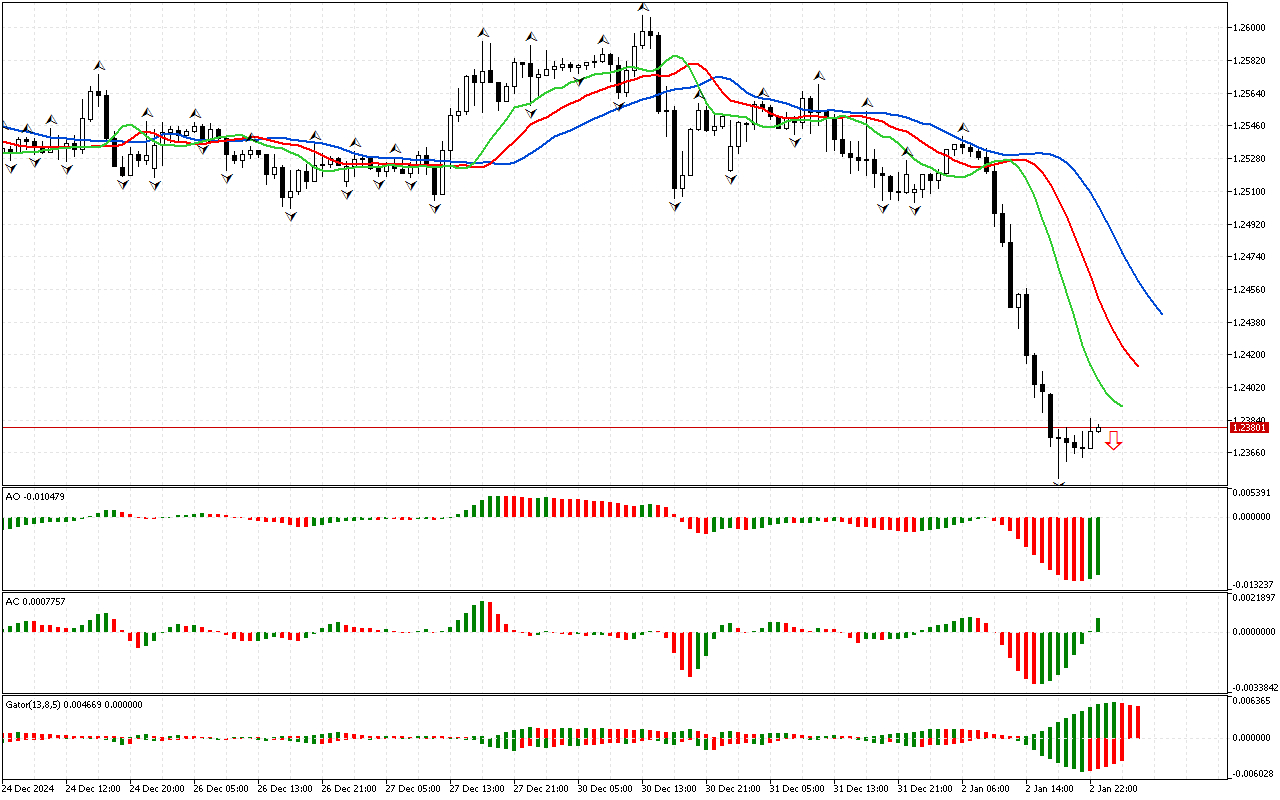Click the 1.25820 price axis label
The height and width of the screenshot is (800, 1280).
click(1250, 61)
